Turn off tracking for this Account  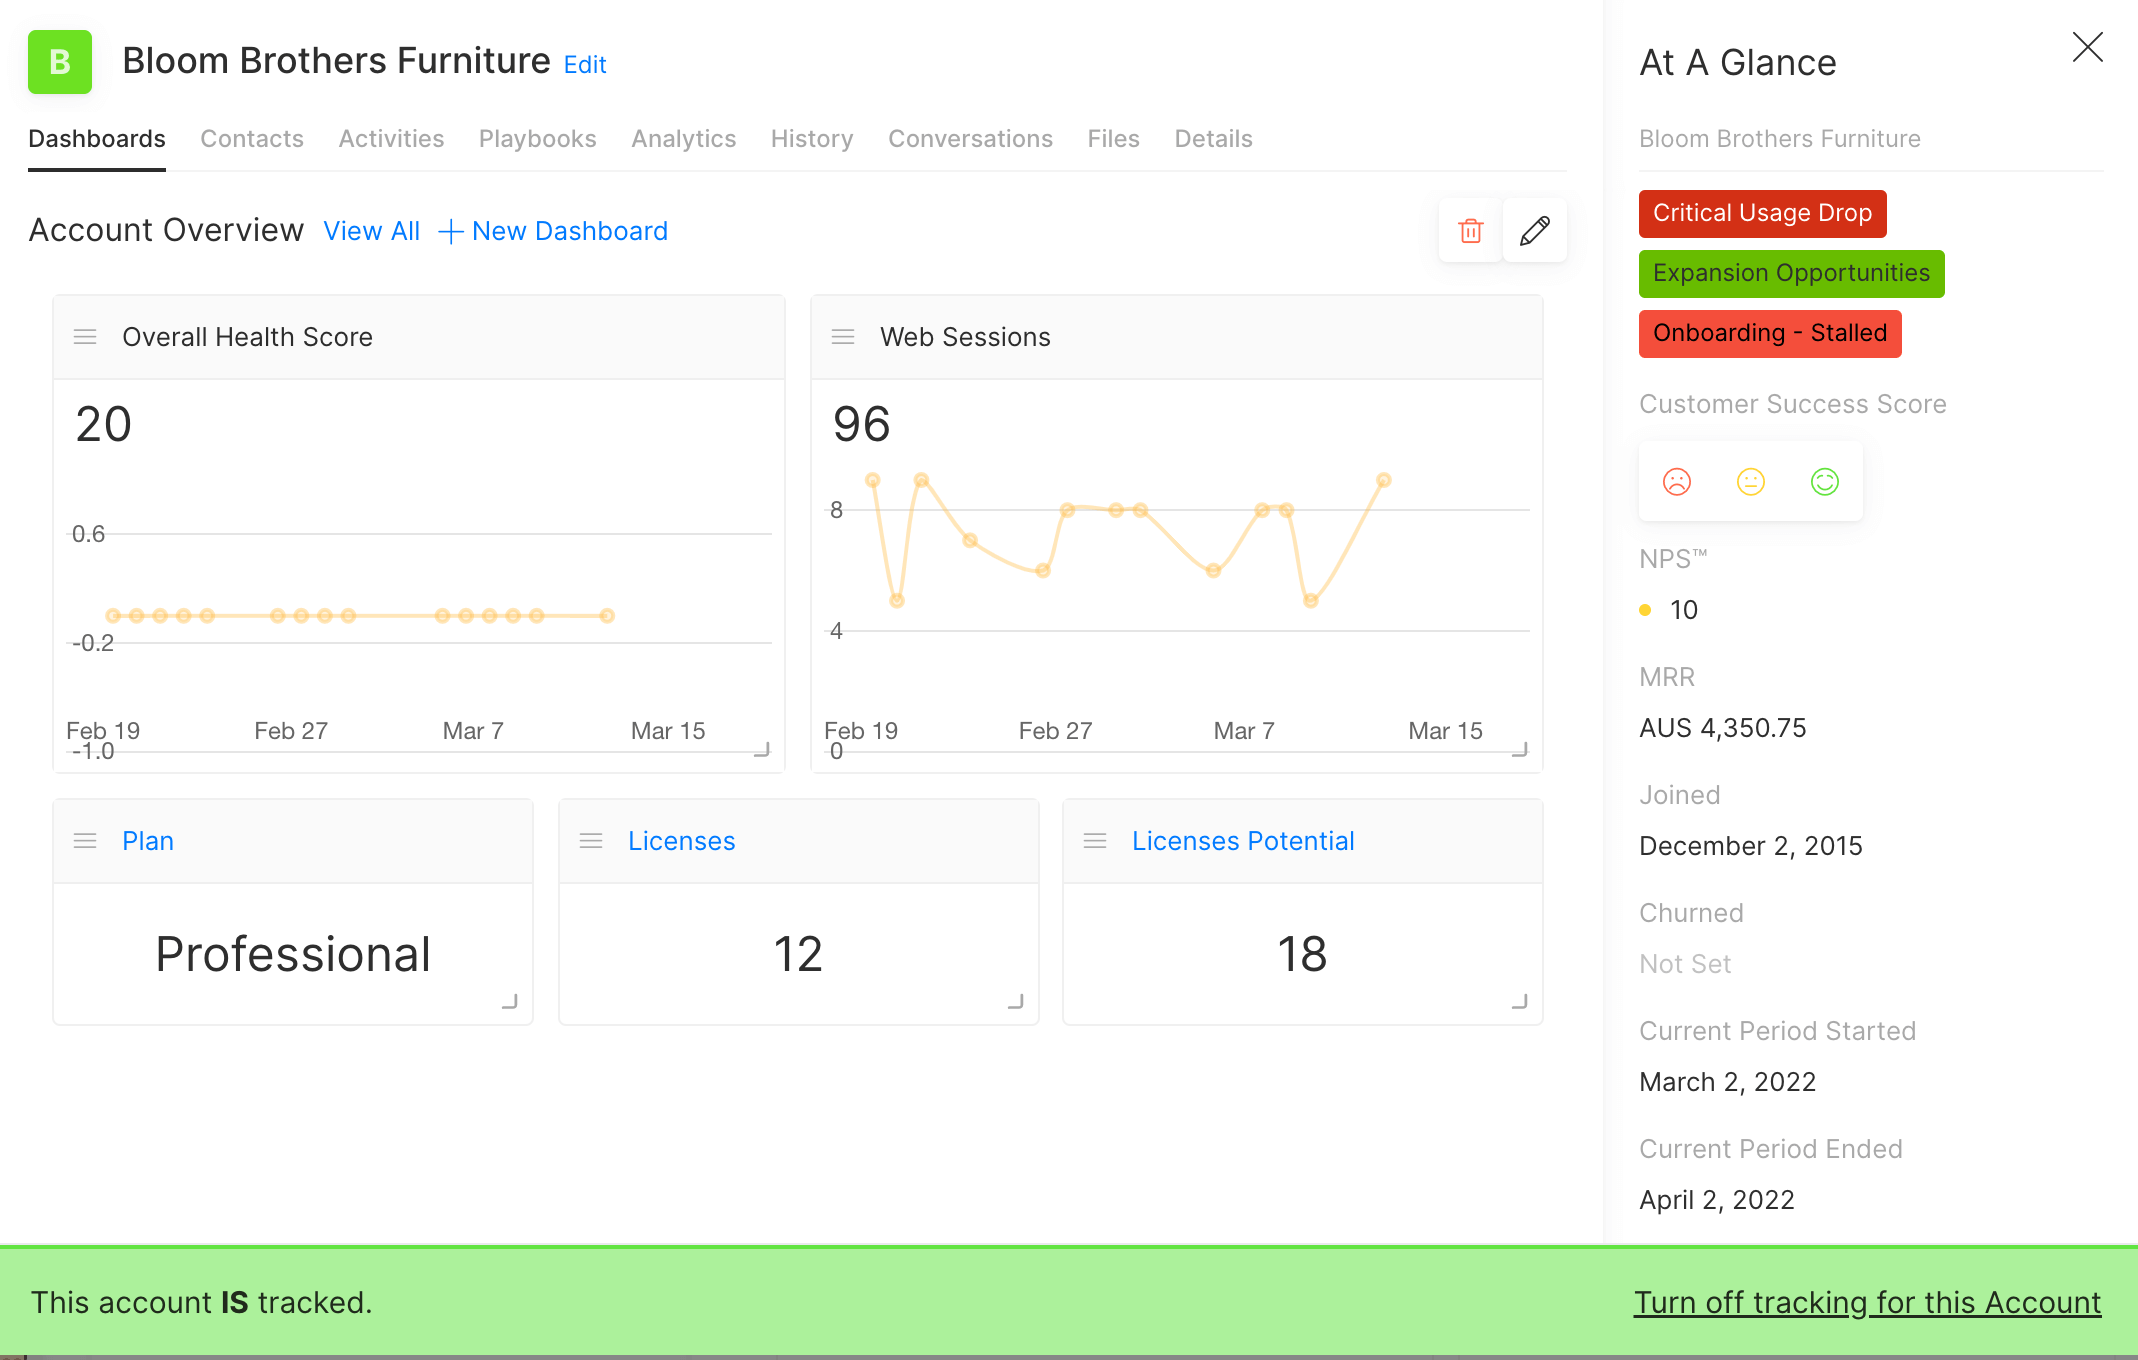coord(1868,1302)
